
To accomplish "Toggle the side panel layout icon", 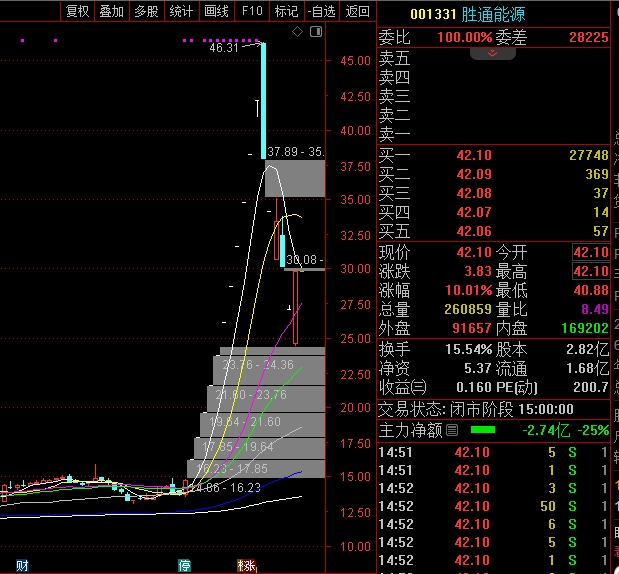I will pos(316,32).
